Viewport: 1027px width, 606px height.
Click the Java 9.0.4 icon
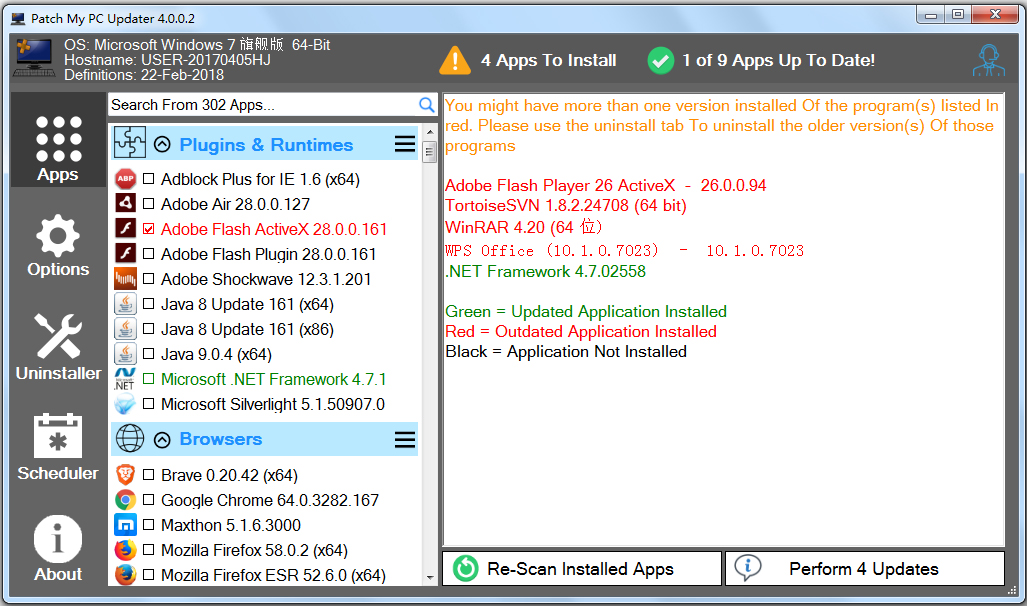pos(125,354)
